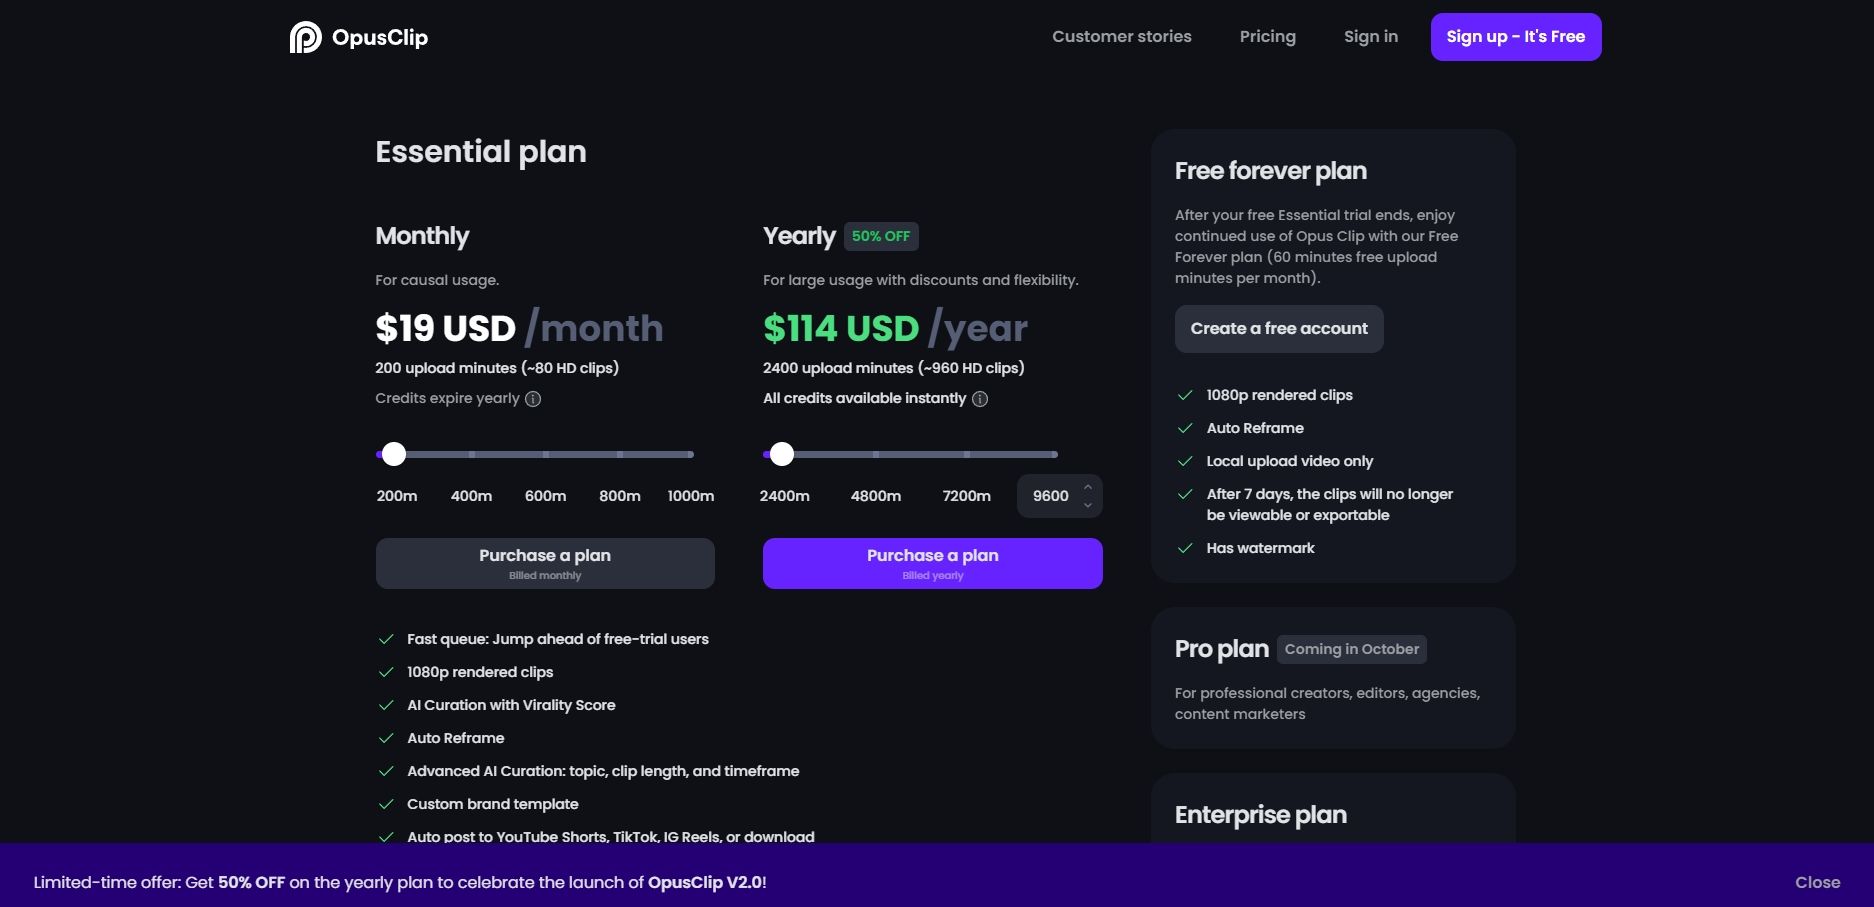The image size is (1874, 907).
Task: Open info icon beside All credits available instantly
Action: [980, 399]
